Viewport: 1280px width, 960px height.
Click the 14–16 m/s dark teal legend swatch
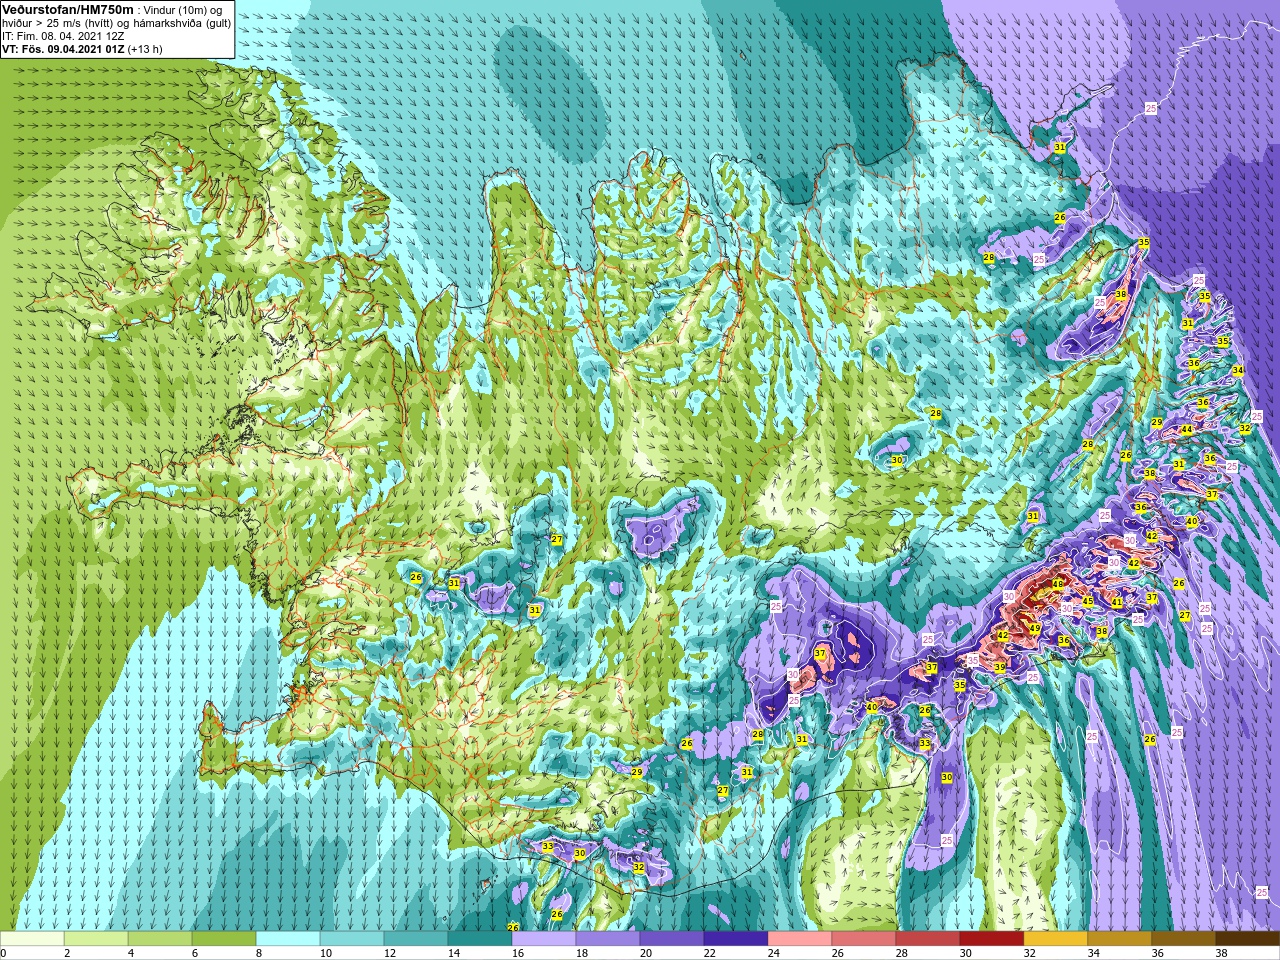(480, 939)
